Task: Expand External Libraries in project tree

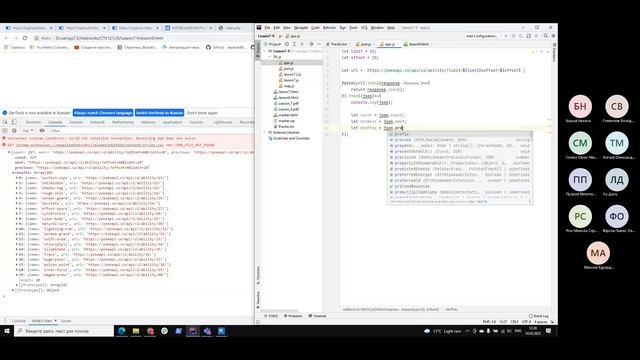Action: click(x=265, y=133)
